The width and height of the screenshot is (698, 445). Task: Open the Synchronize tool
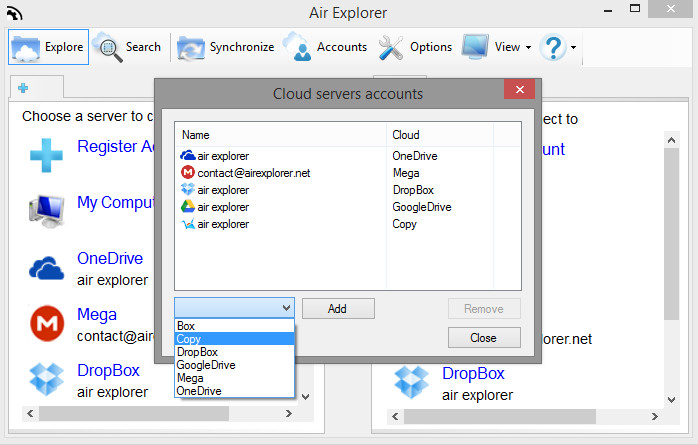click(x=225, y=47)
